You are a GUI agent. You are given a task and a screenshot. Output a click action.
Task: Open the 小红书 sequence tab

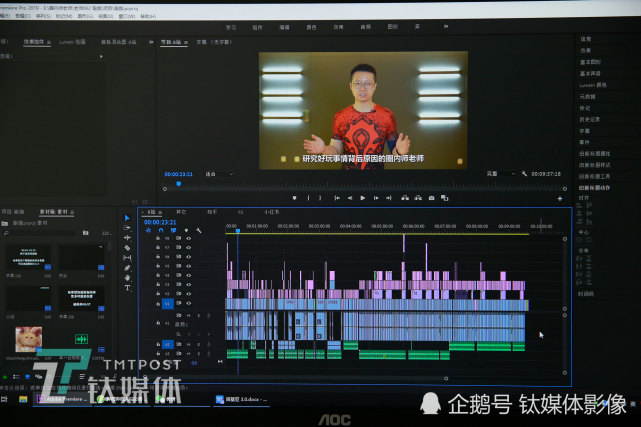click(271, 212)
